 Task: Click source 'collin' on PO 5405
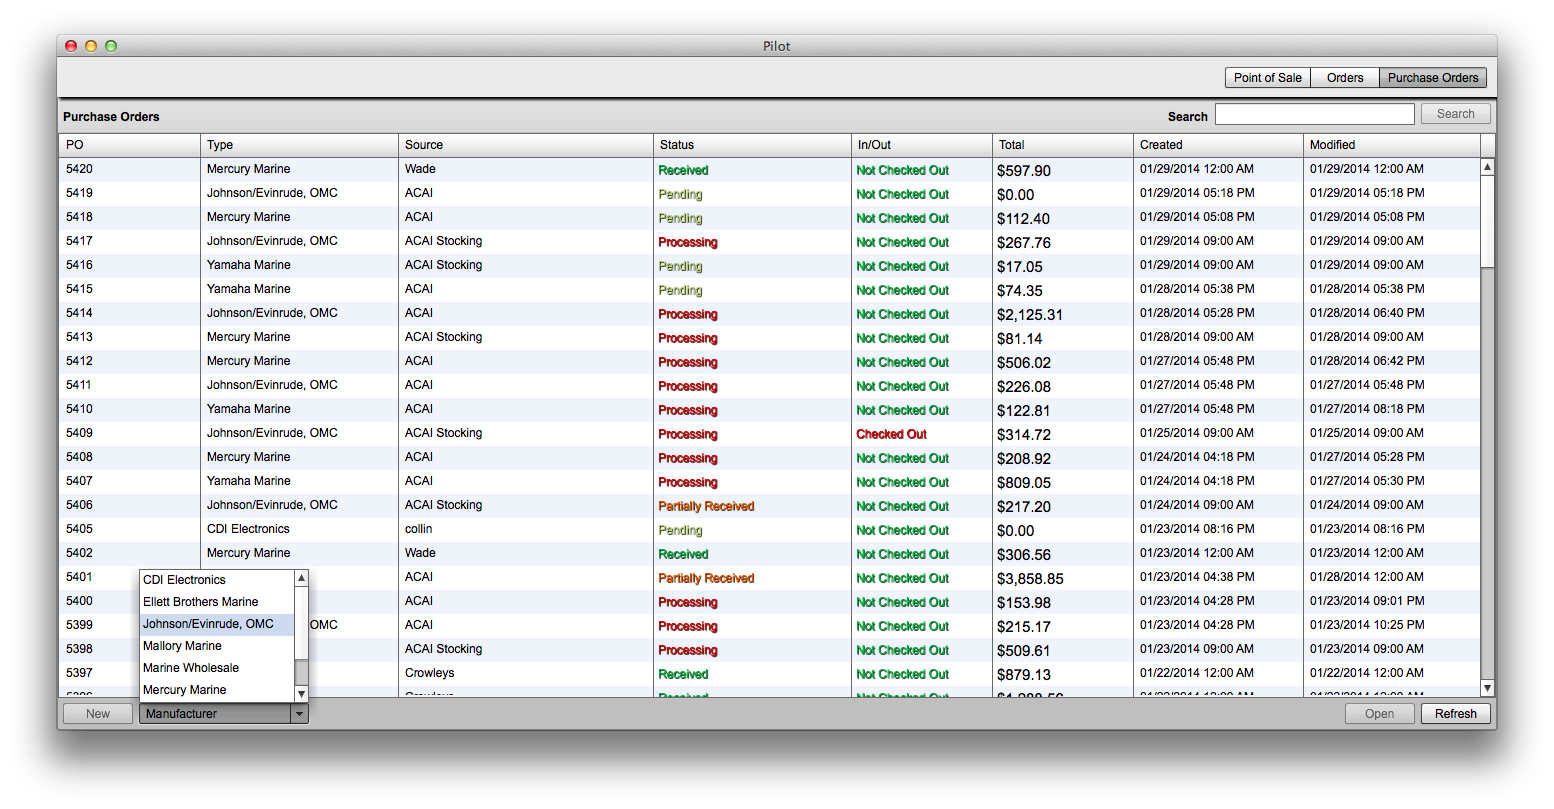[418, 529]
